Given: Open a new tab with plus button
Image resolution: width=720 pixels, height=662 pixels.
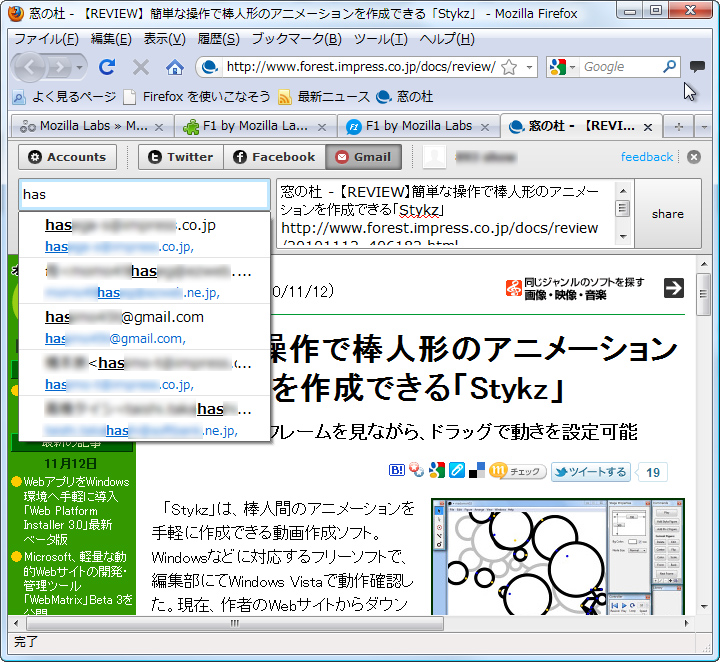Looking at the screenshot, I should point(679,127).
